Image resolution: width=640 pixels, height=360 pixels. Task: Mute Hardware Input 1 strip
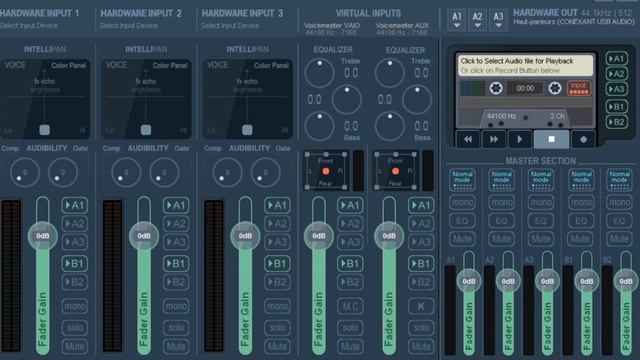point(75,347)
